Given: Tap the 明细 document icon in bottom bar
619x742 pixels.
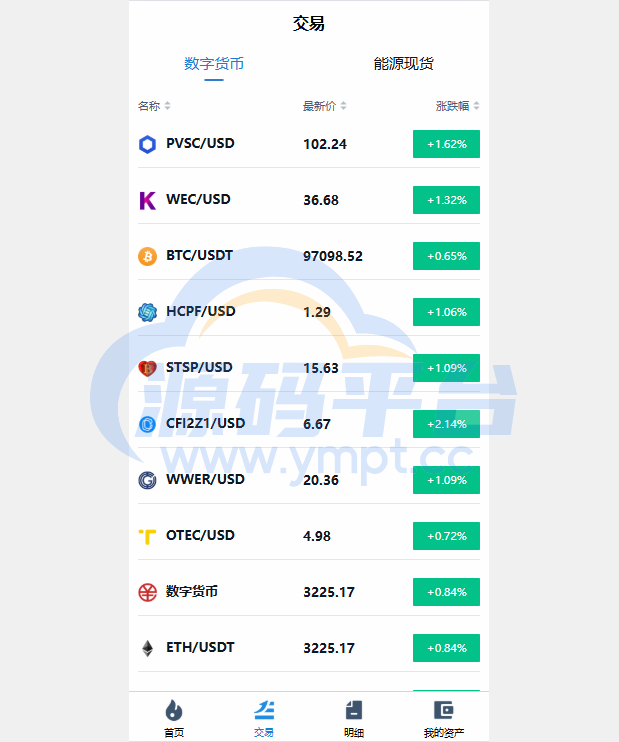Looking at the screenshot, I should (x=354, y=710).
